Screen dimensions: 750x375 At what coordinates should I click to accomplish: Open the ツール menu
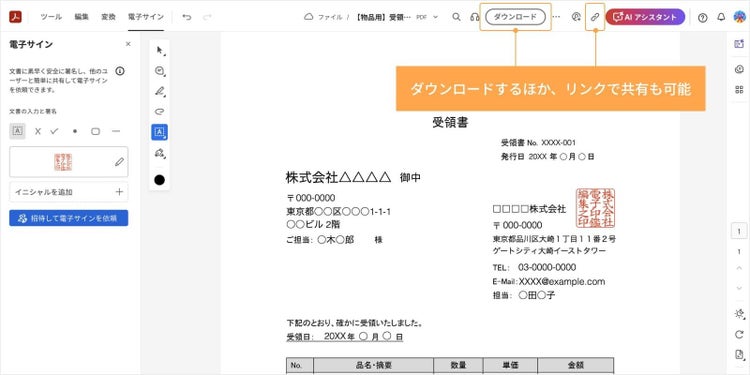coord(51,17)
